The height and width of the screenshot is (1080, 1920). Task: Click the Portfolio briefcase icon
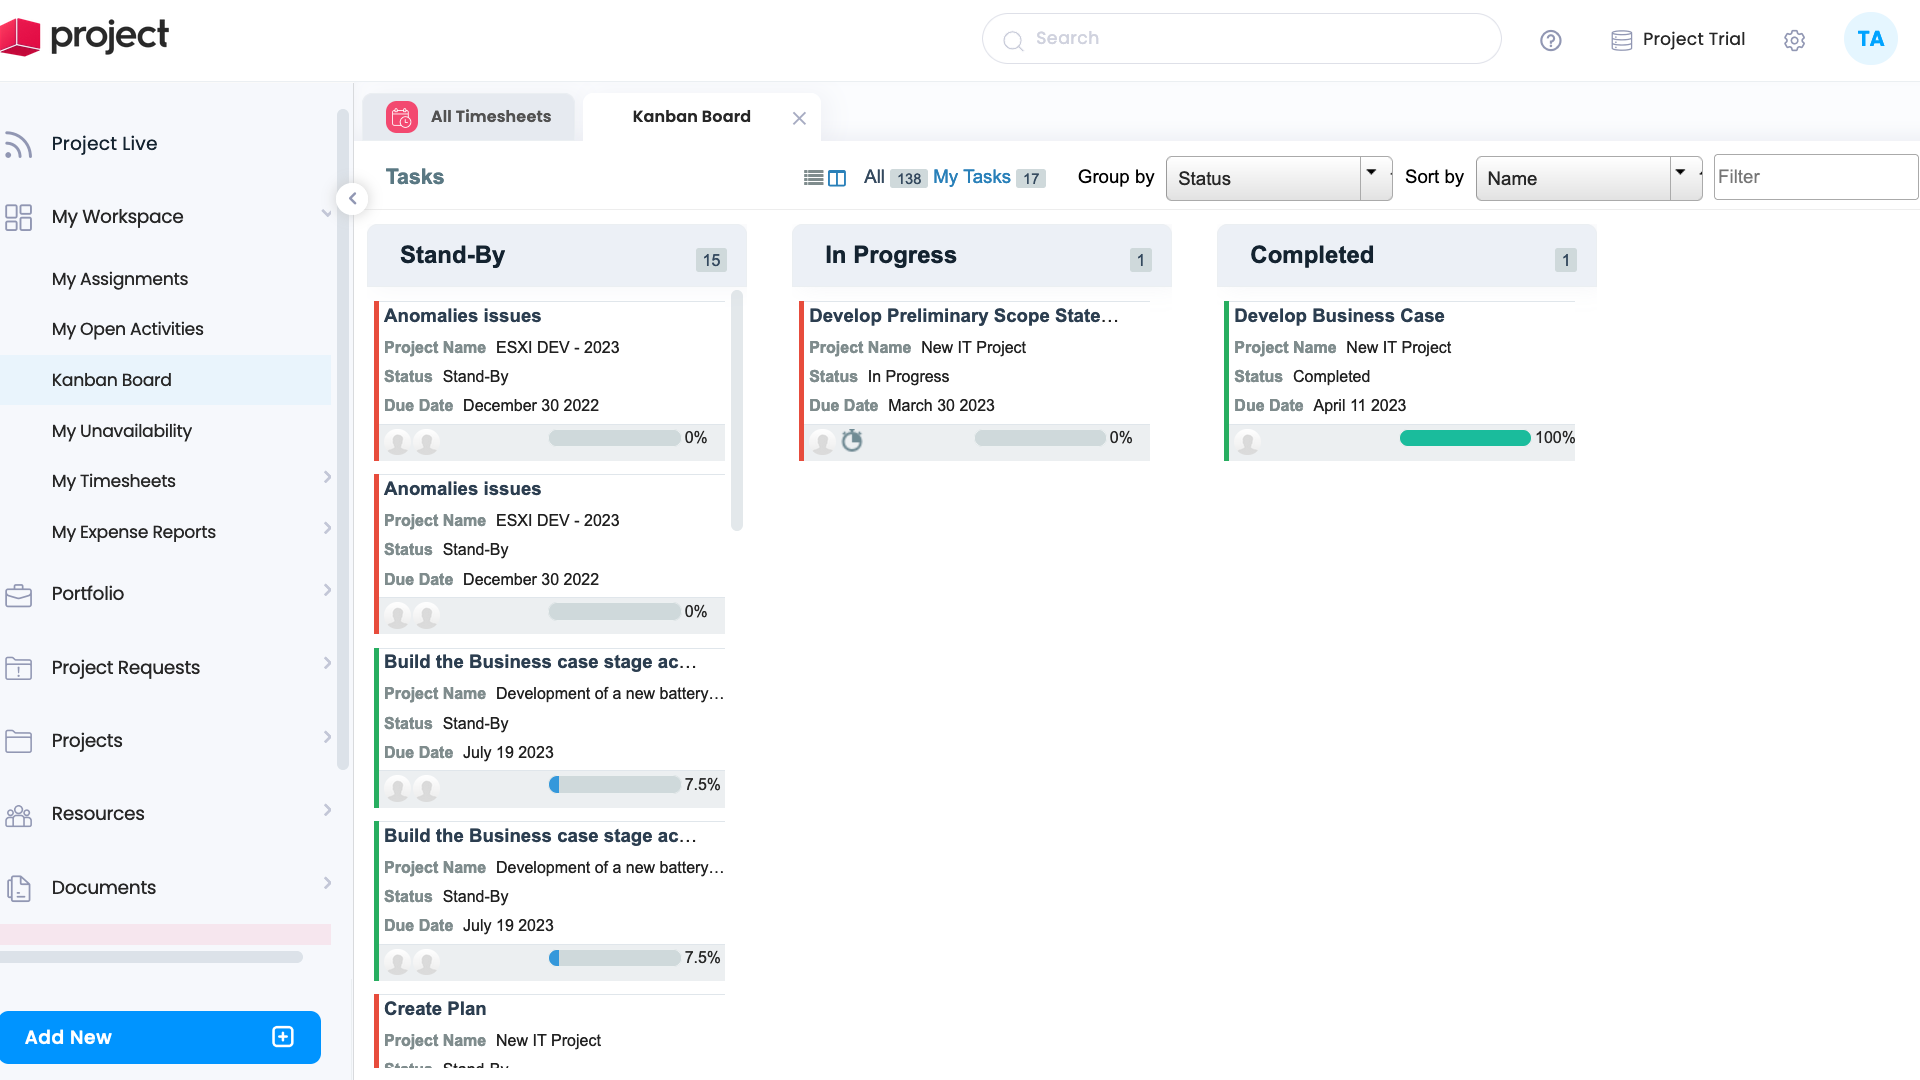pyautogui.click(x=19, y=594)
